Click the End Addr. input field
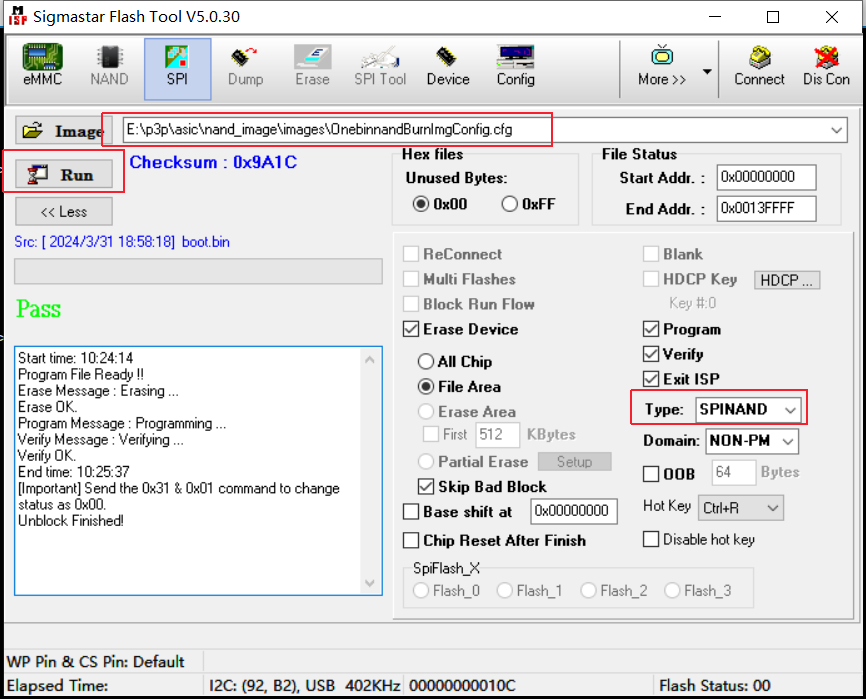Viewport: 866px width, 699px height. 766,209
